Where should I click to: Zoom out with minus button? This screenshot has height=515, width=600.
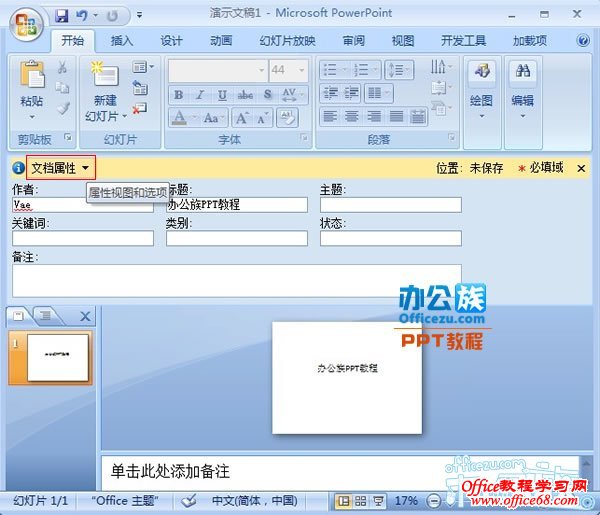[x=434, y=501]
